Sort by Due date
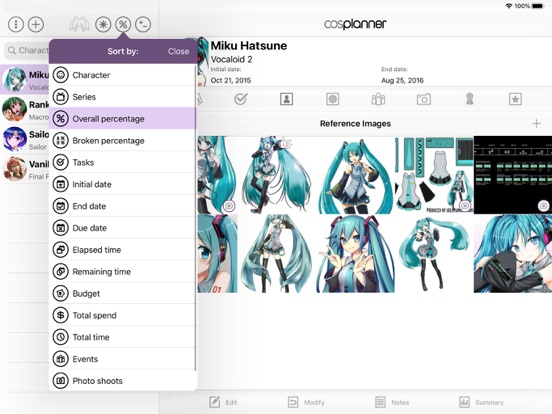 coord(122,228)
